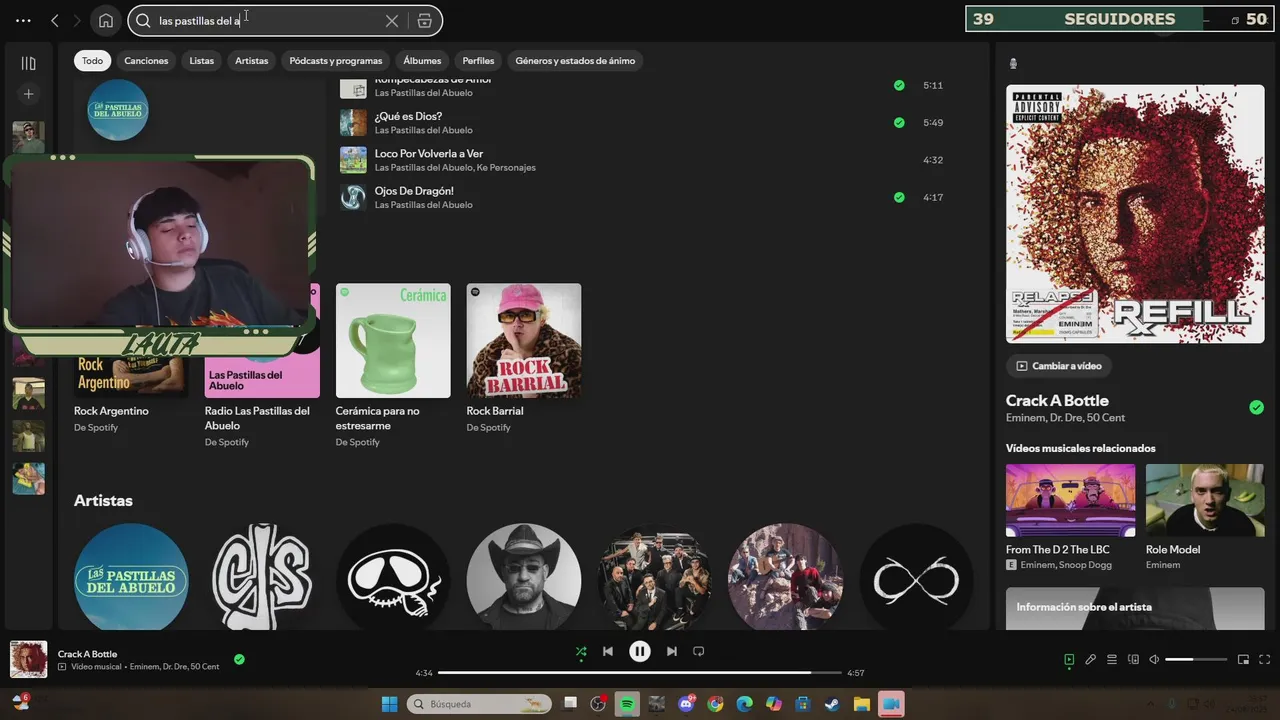Clear the search field with X

coord(392,21)
